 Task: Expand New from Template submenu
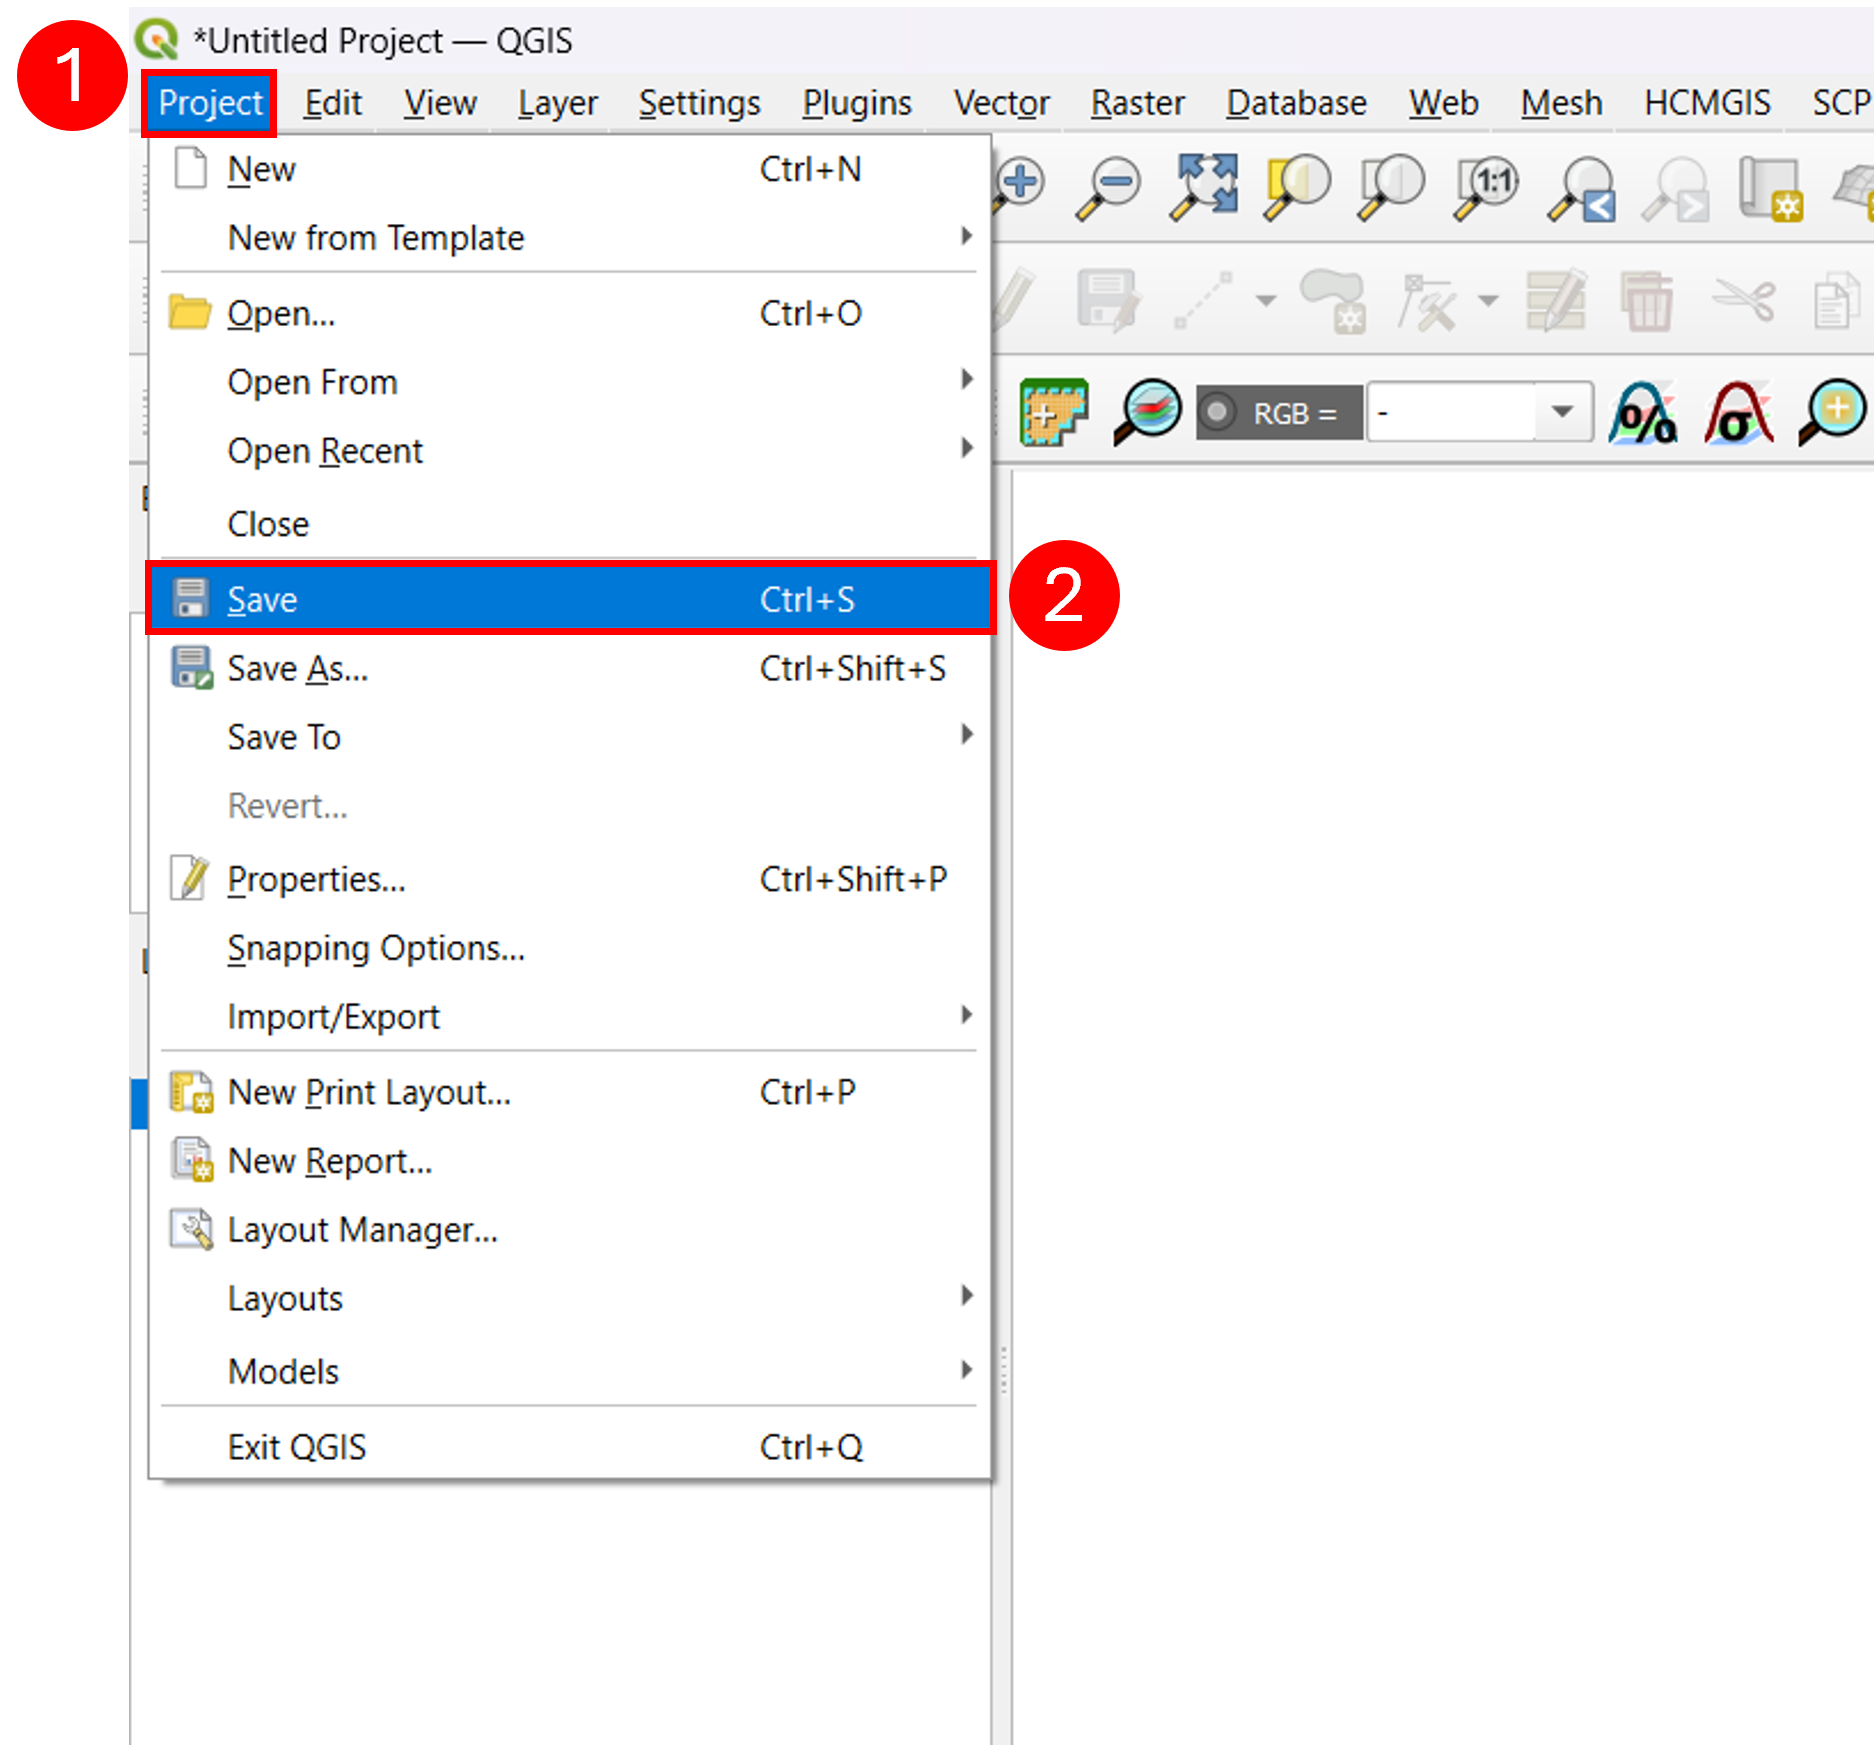570,238
